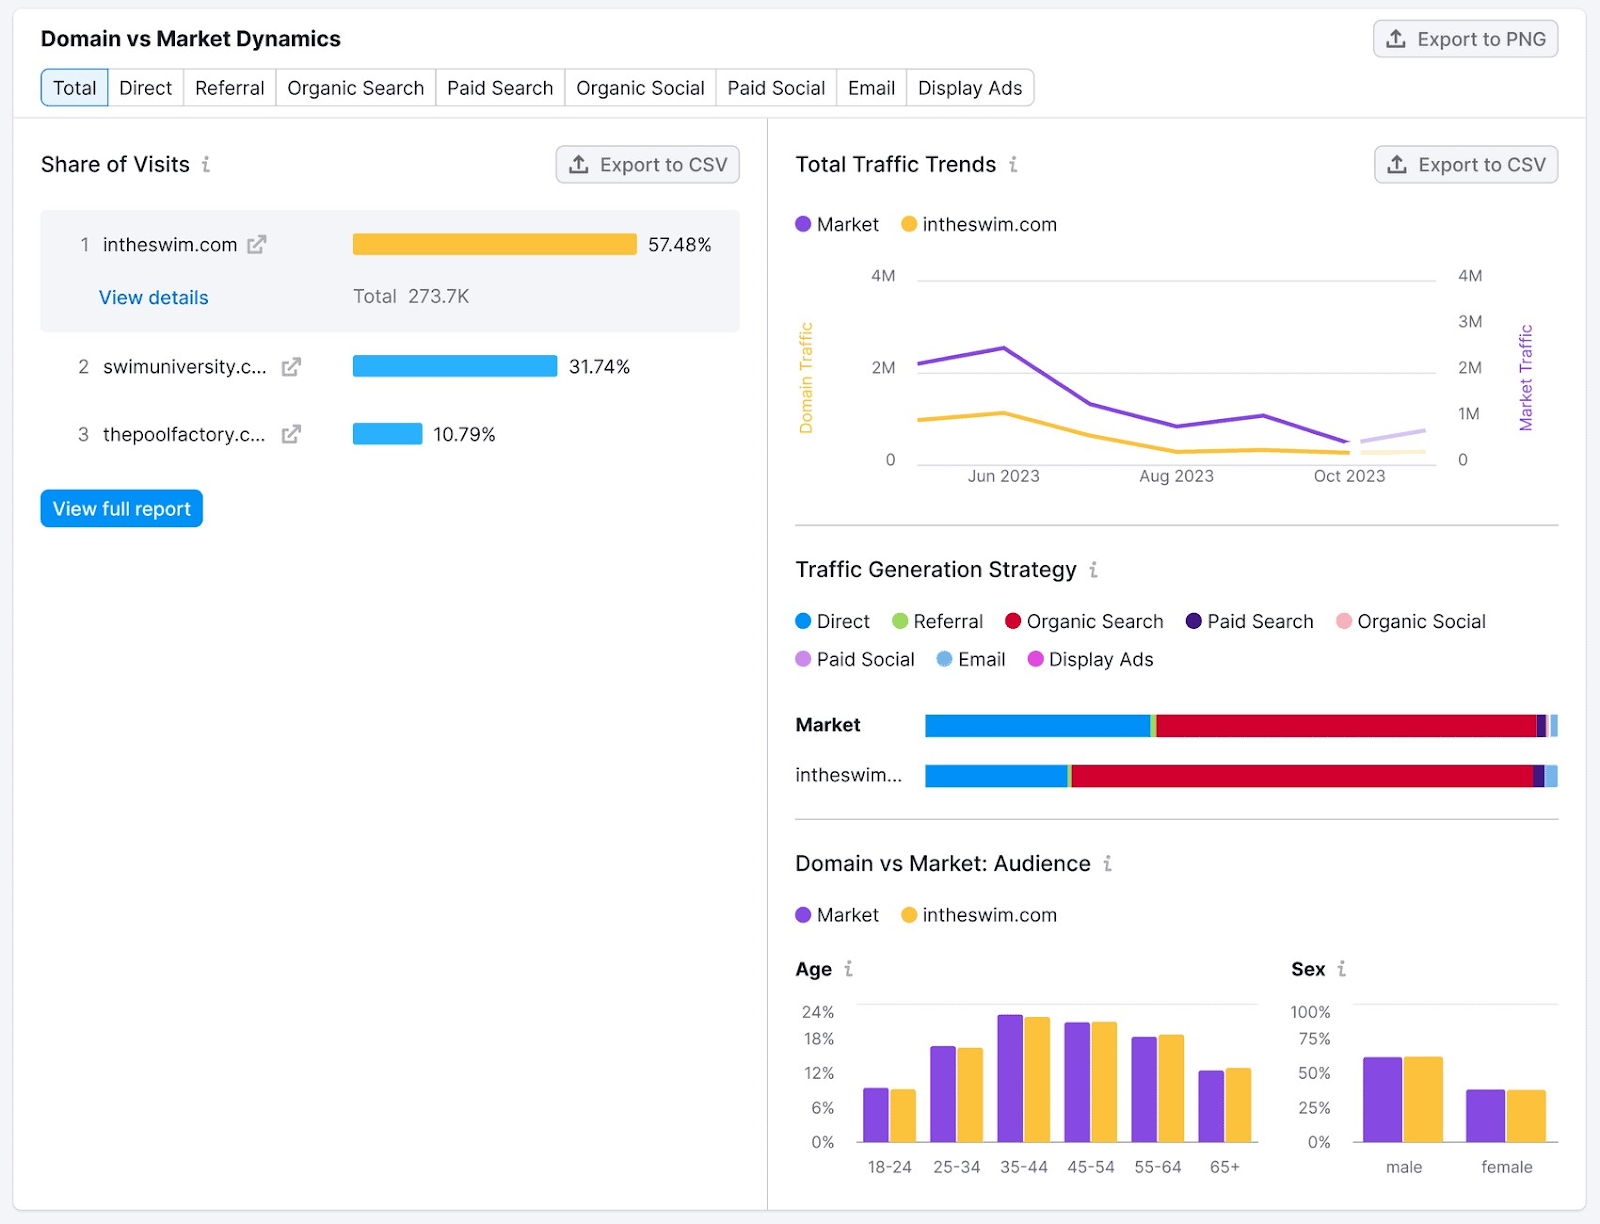Open the Email tab
The image size is (1600, 1224).
coord(872,88)
